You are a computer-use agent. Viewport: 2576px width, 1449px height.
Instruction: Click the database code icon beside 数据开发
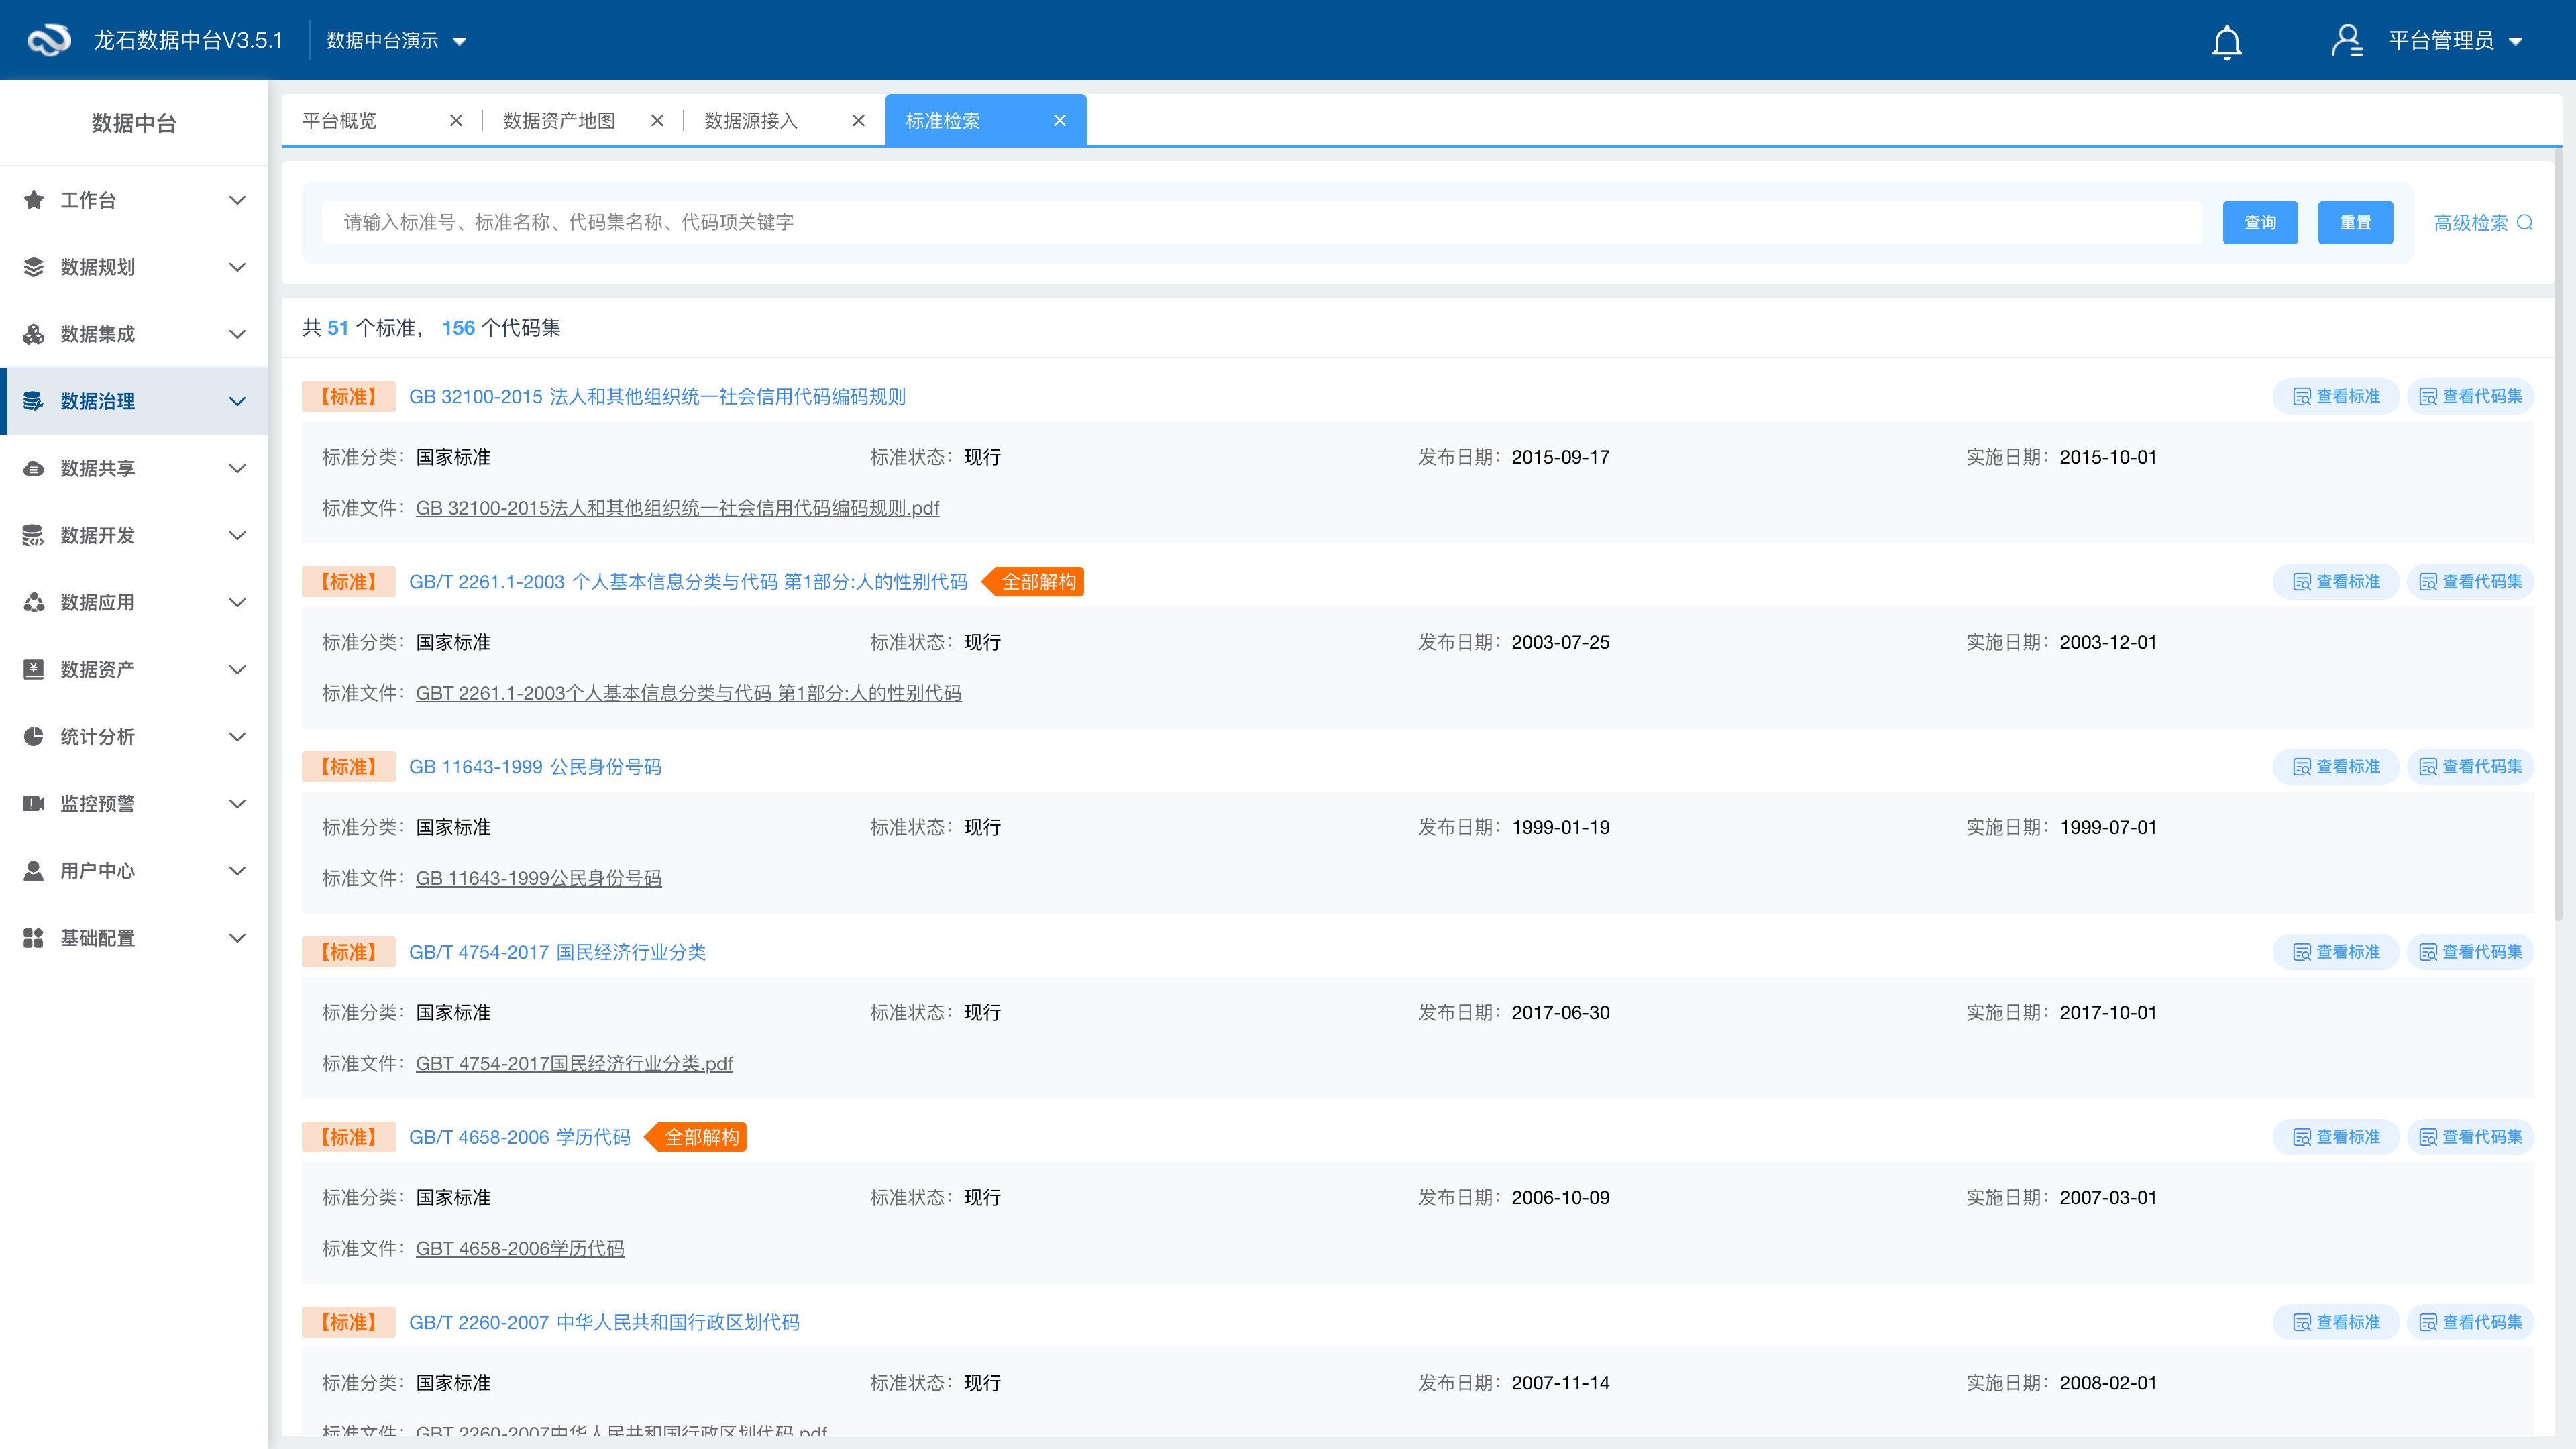click(34, 535)
